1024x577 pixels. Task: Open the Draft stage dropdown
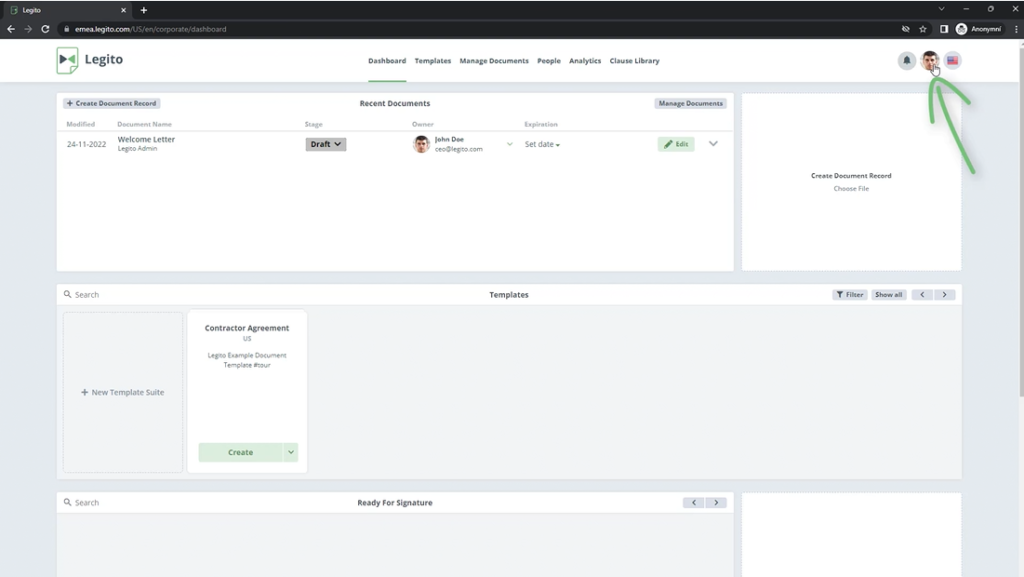point(326,144)
